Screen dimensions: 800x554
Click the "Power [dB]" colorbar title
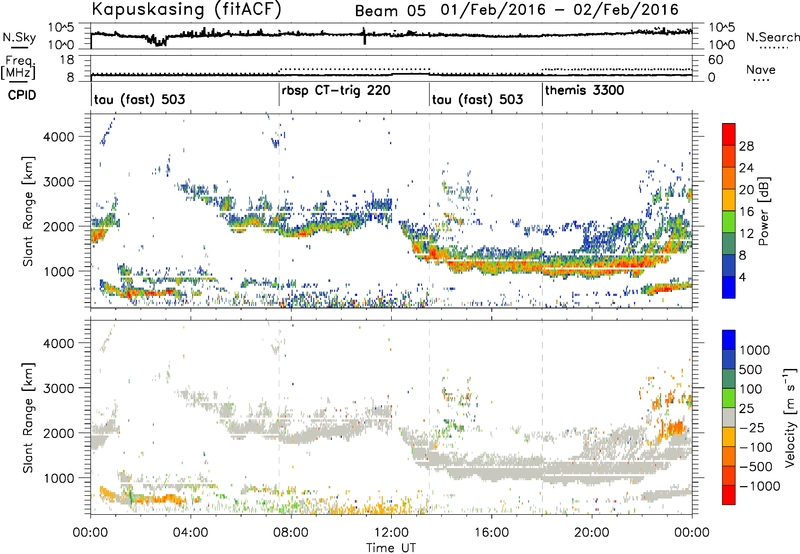764,211
